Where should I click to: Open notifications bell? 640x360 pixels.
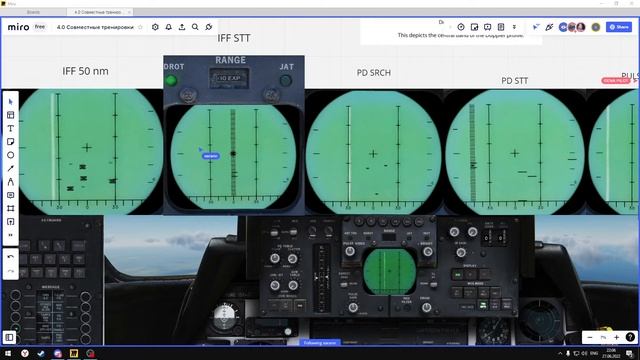(x=169, y=27)
